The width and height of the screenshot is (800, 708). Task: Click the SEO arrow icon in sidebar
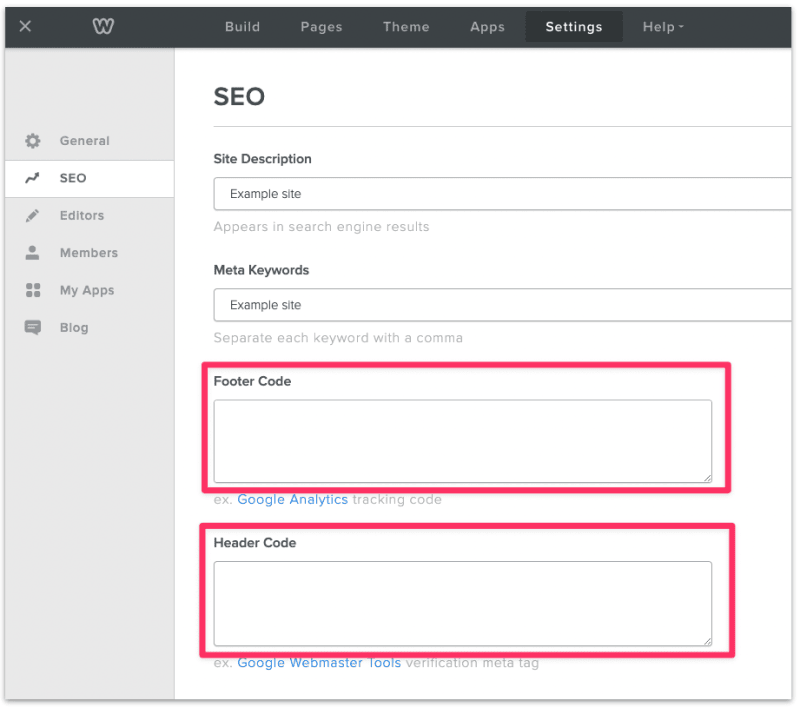31,178
